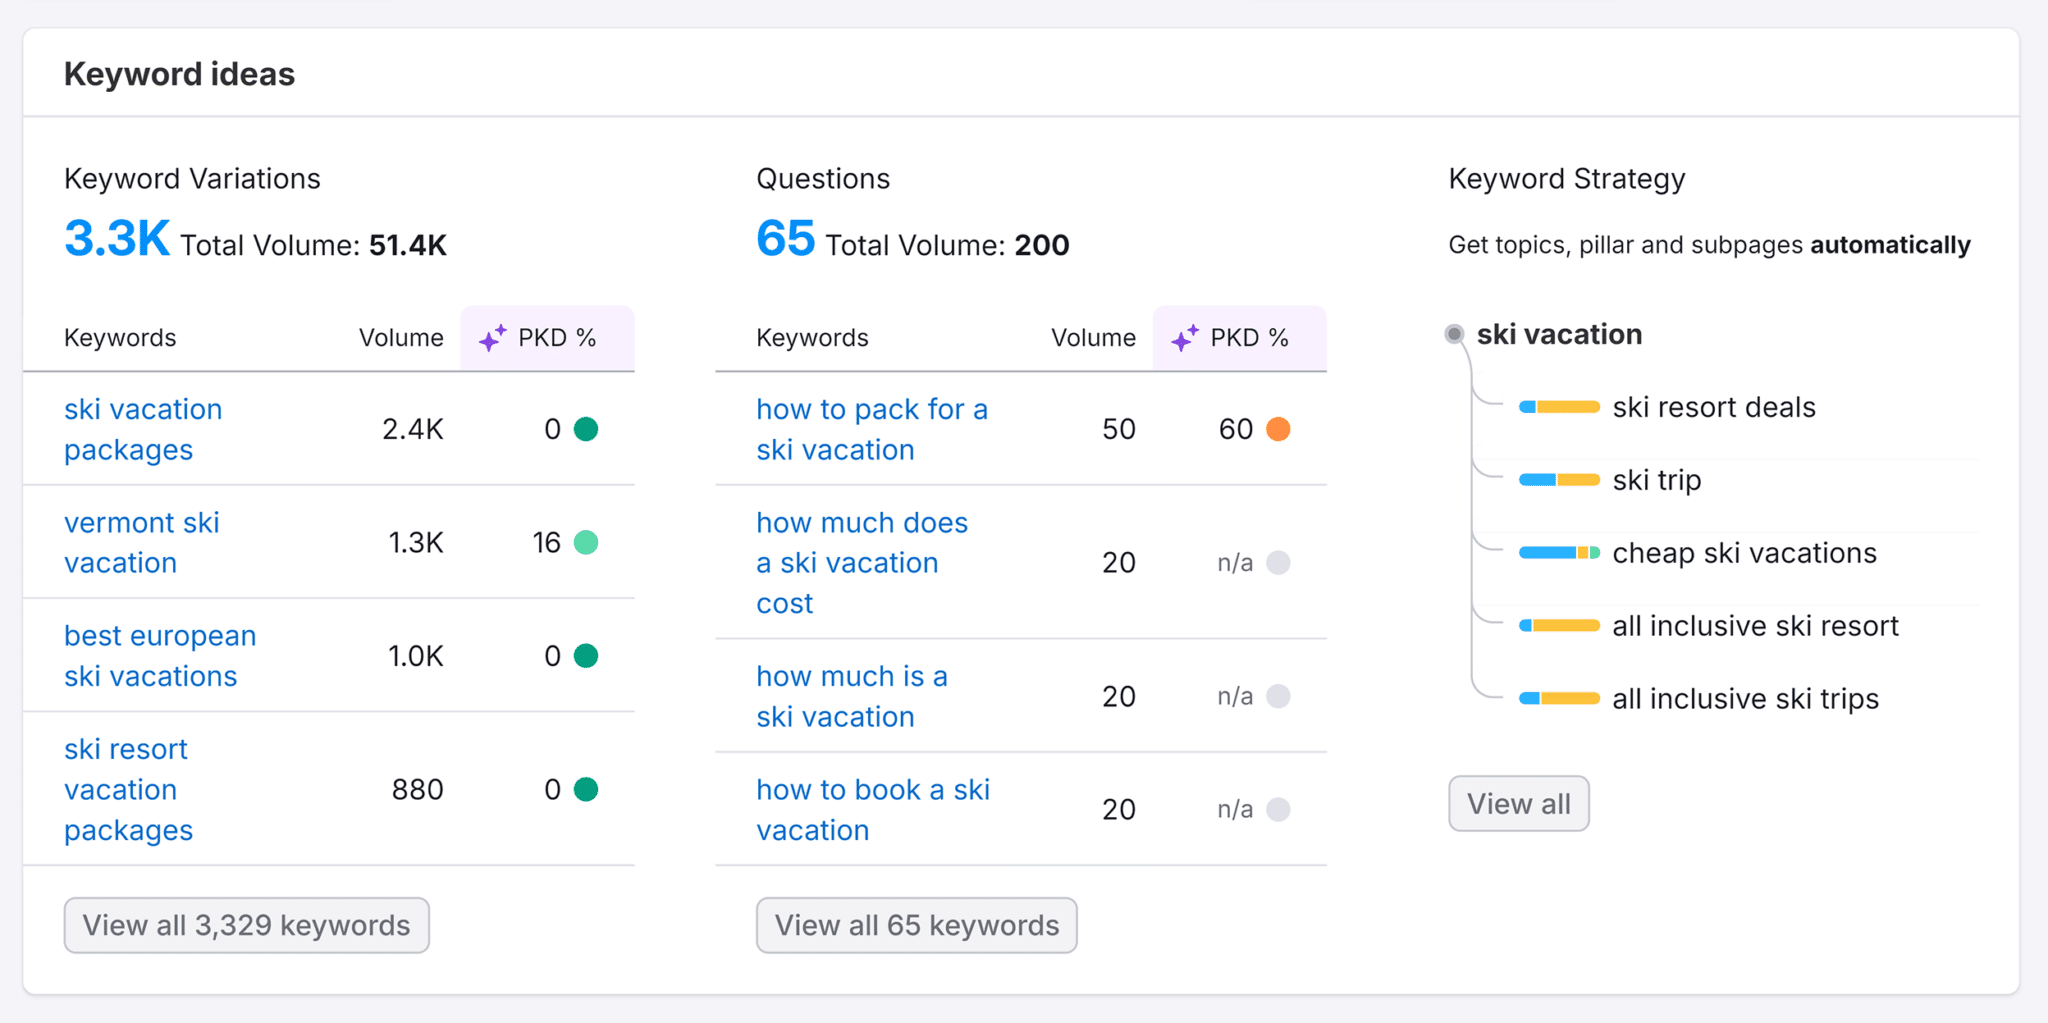Screen dimensions: 2048x1023
Task: Open how to book a ski vacation question
Action: coord(873,809)
